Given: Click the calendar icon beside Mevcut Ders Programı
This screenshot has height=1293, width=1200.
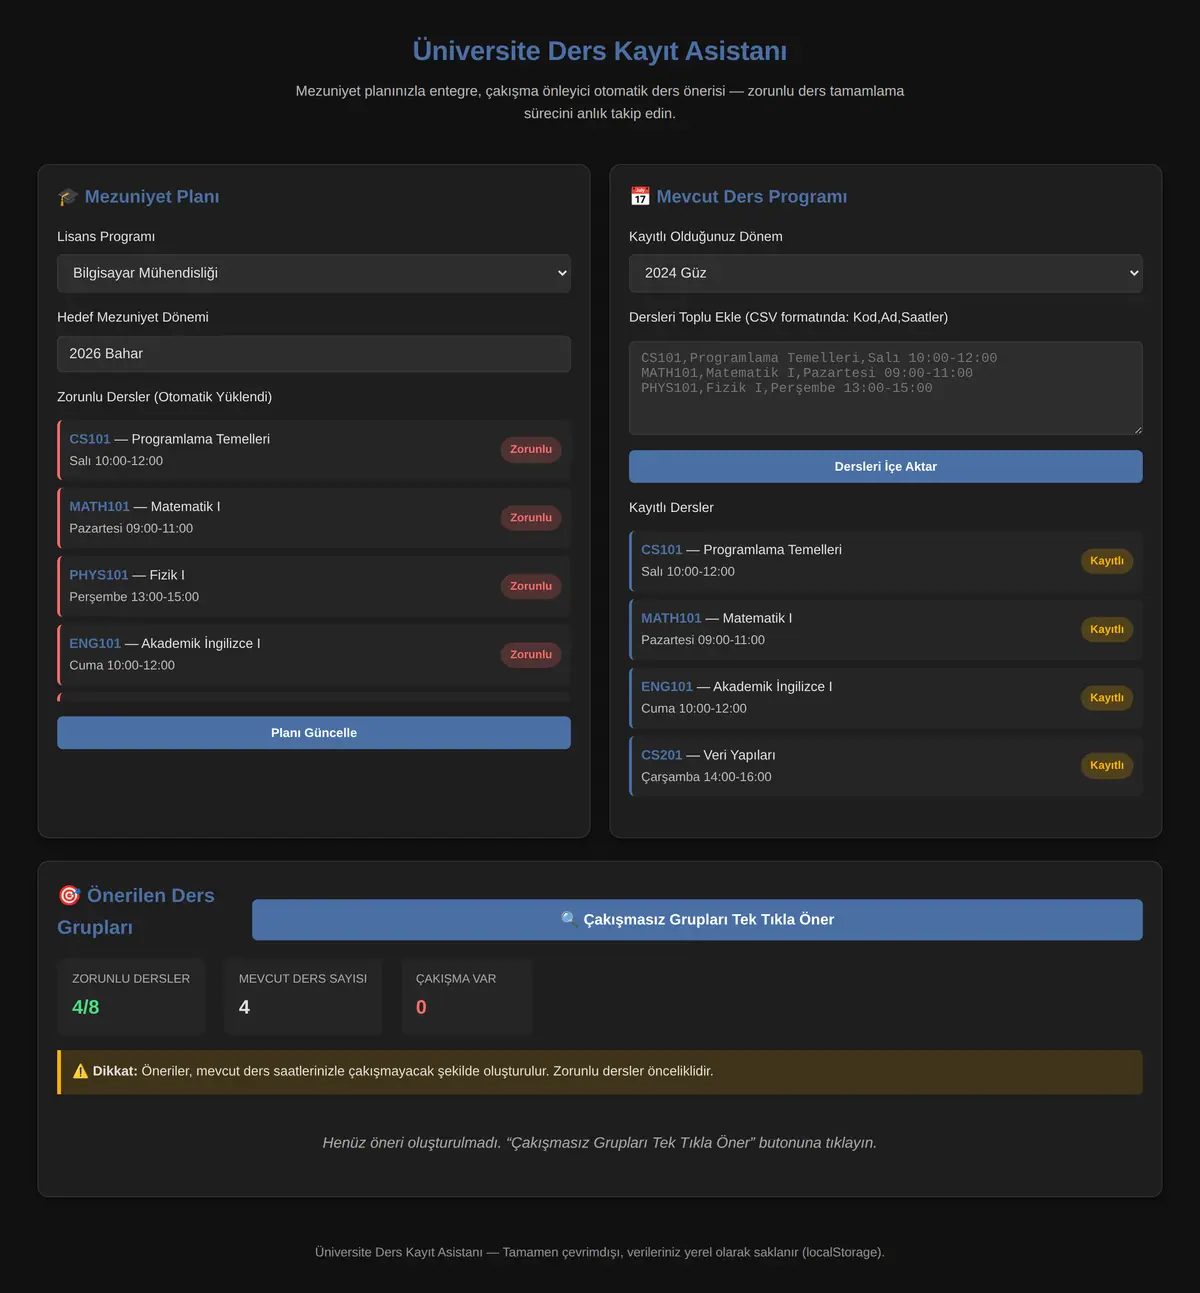Looking at the screenshot, I should [640, 197].
